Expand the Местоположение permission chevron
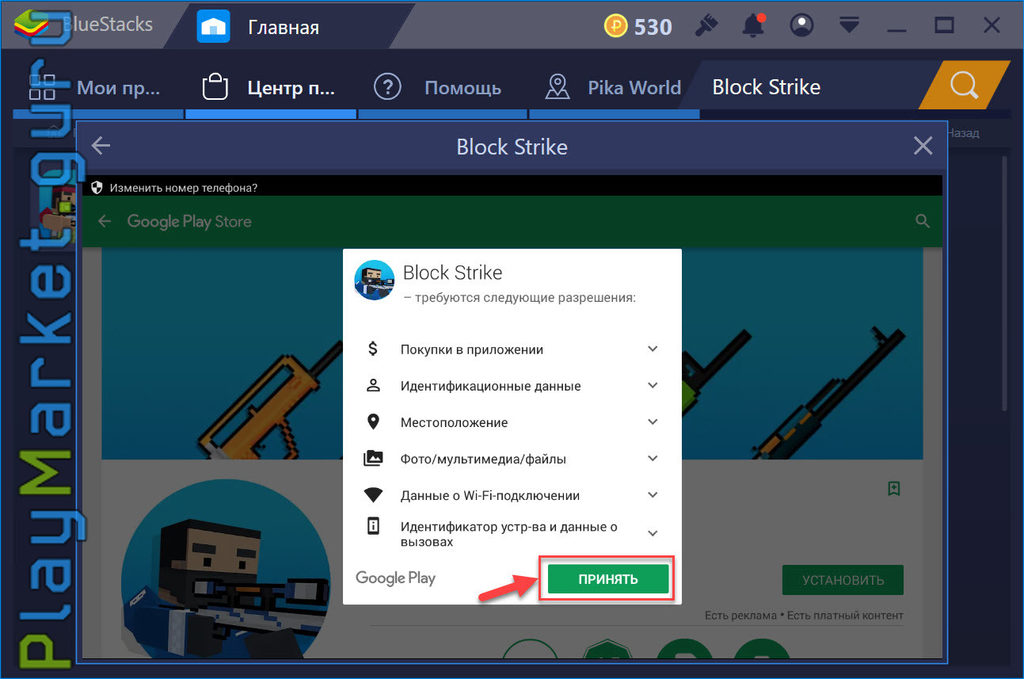The height and width of the screenshot is (679, 1024). (x=652, y=422)
